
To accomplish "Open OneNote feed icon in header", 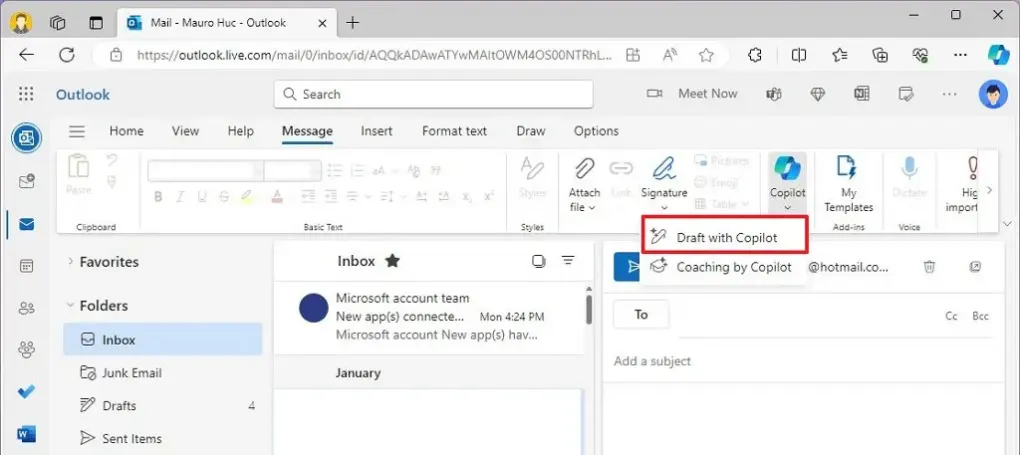I will 862,94.
